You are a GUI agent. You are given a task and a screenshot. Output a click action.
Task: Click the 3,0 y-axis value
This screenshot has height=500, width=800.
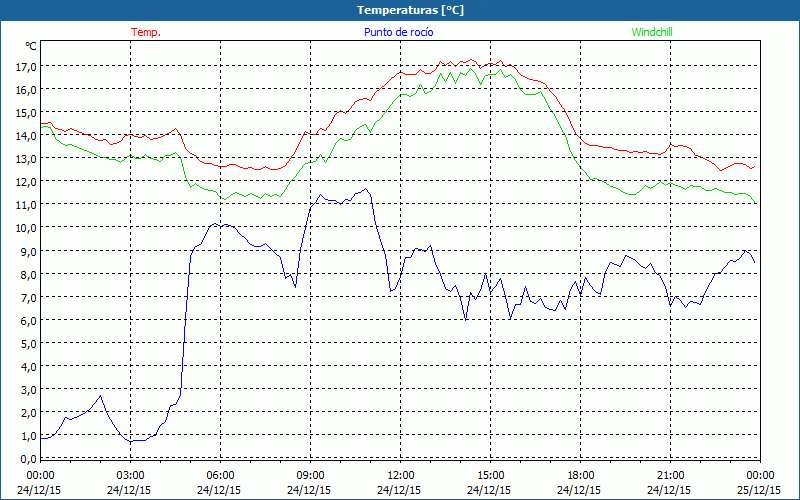(x=29, y=390)
